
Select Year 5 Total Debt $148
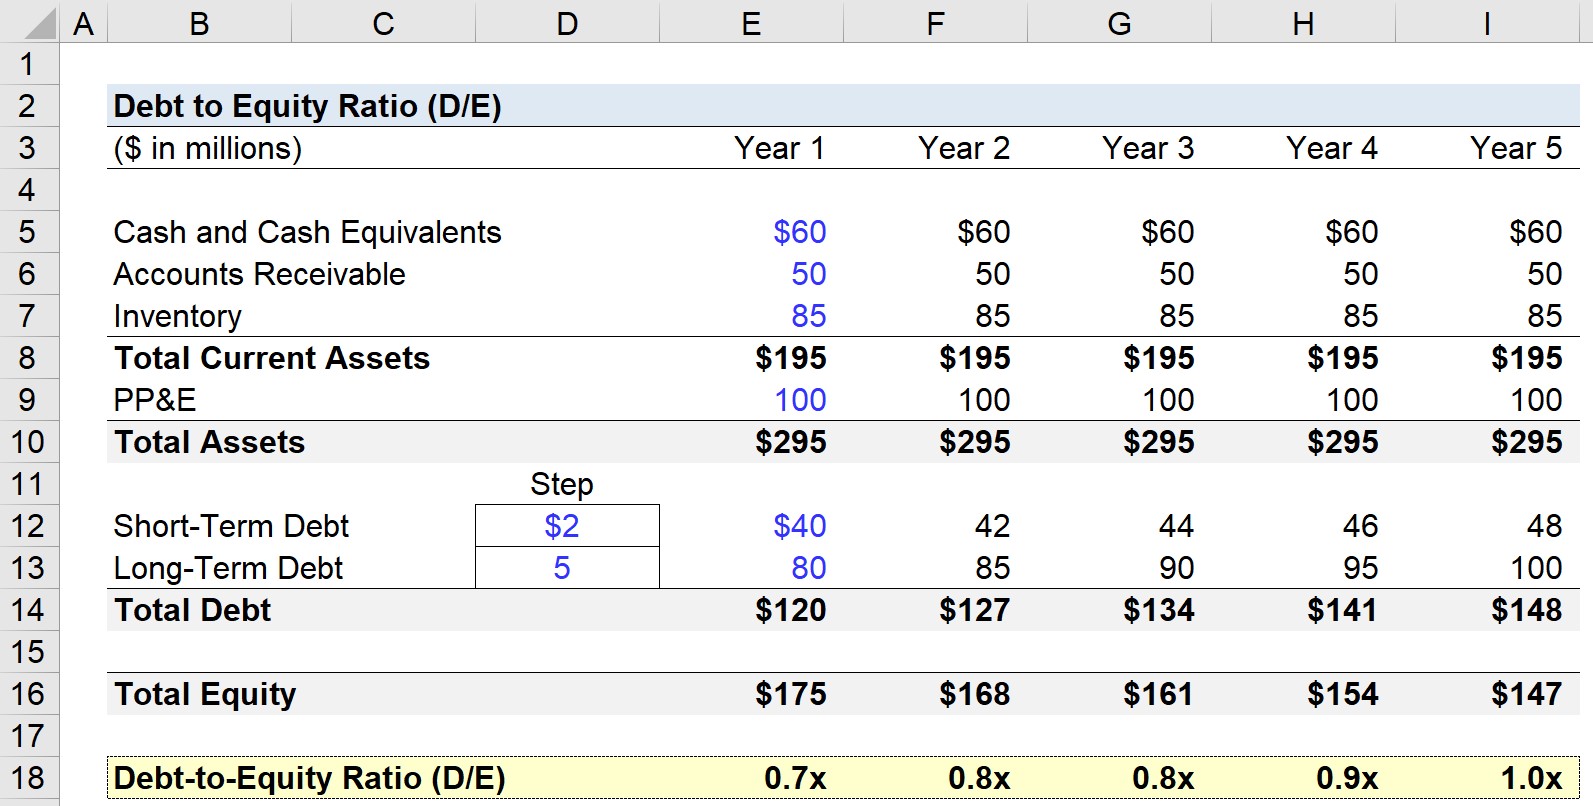(1527, 610)
